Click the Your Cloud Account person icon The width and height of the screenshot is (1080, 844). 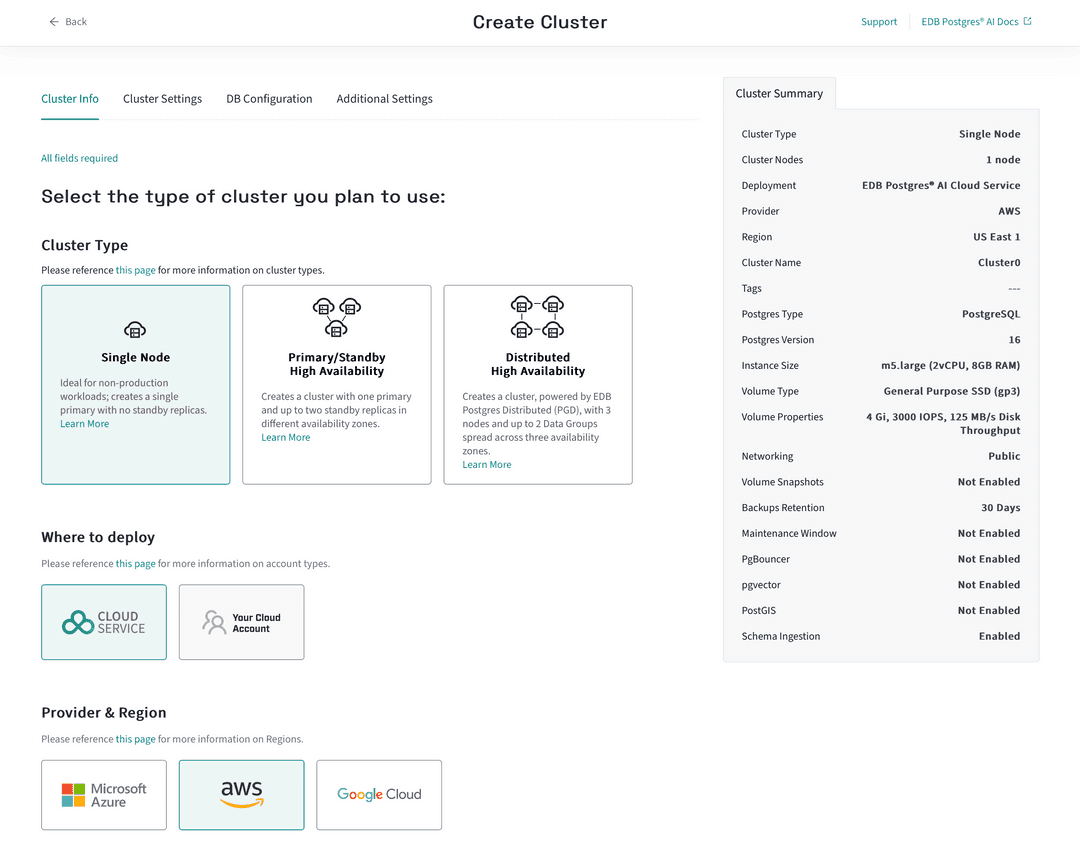[214, 621]
